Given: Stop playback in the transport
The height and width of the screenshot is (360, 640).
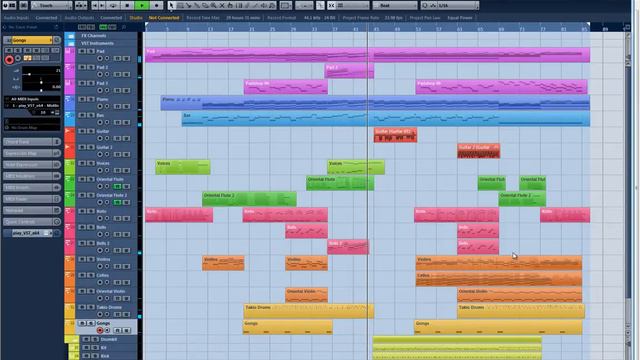Looking at the screenshot, I should coord(128,5).
